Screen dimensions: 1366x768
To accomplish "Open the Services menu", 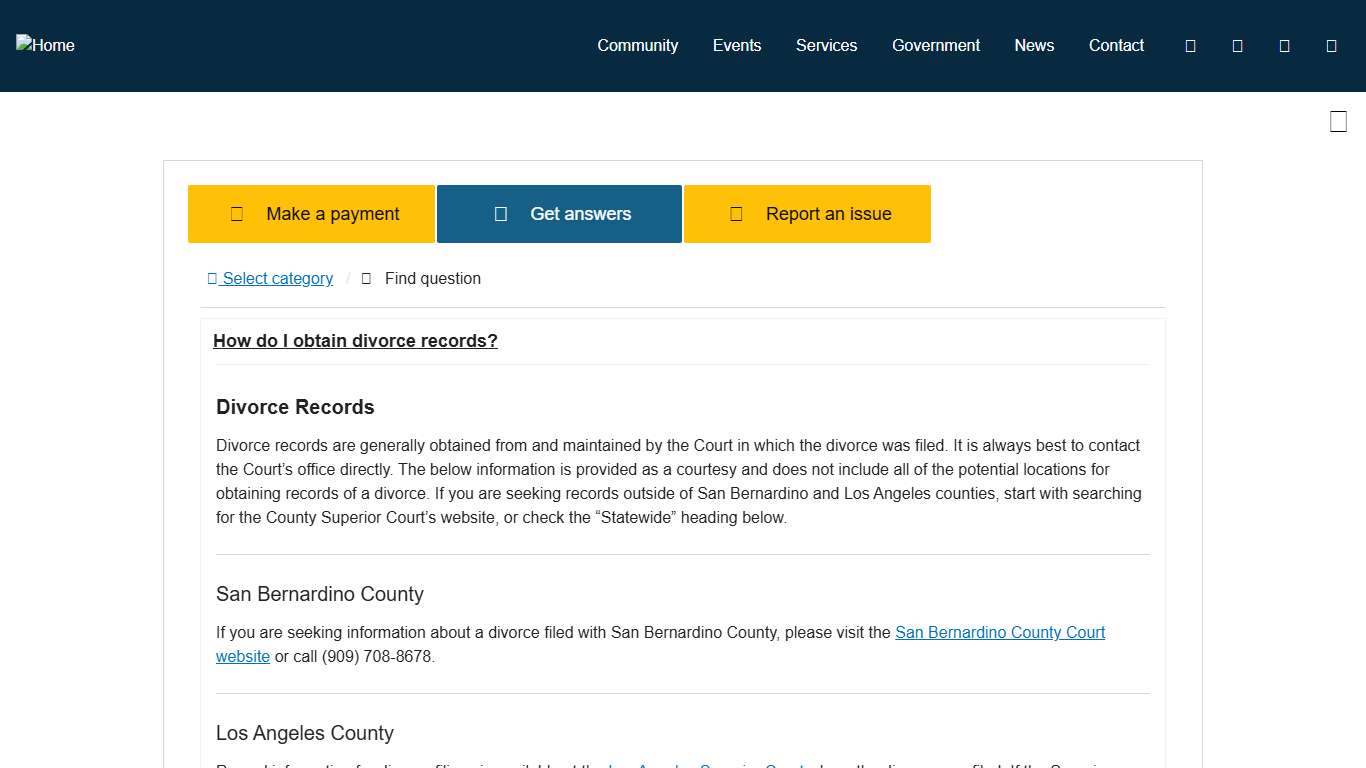I will 826,45.
